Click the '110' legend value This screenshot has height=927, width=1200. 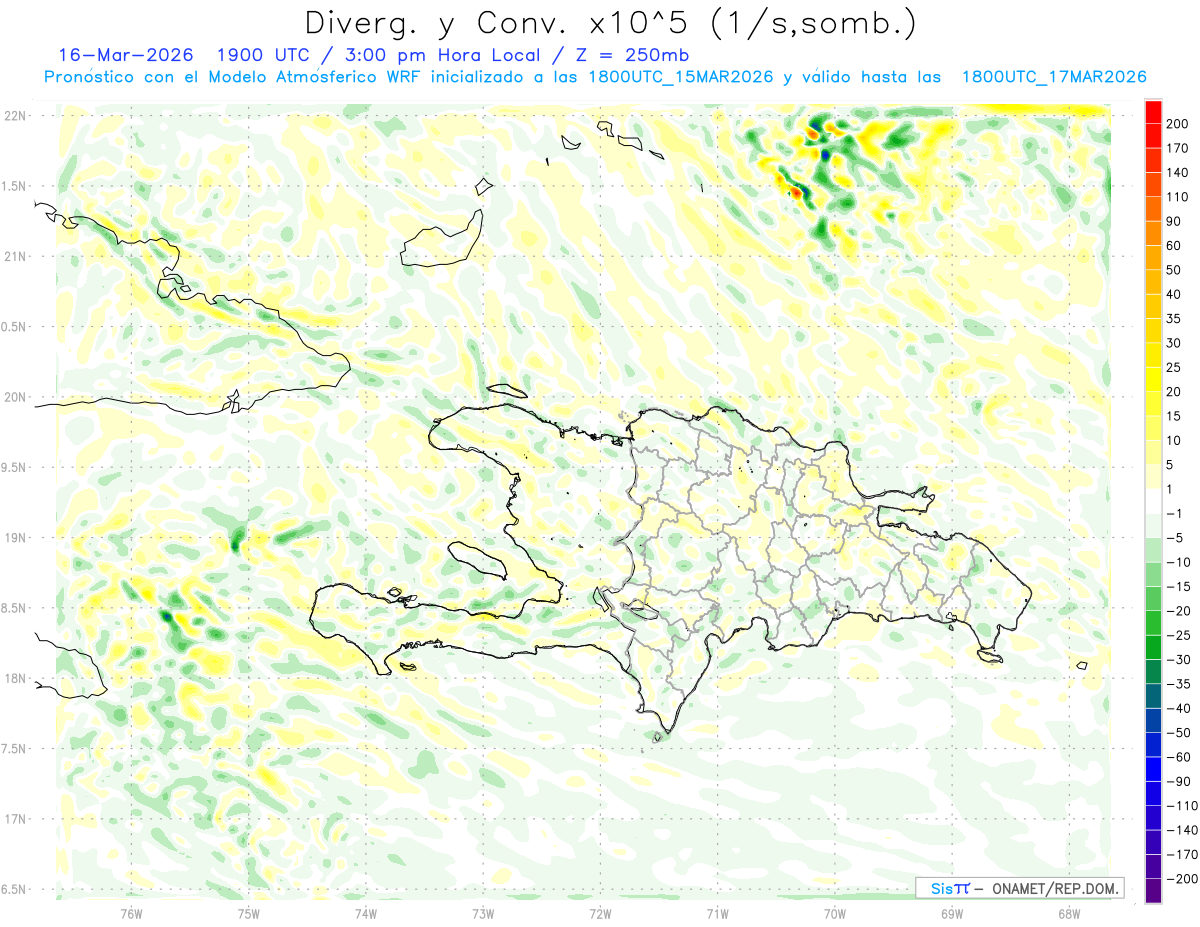(x=1179, y=197)
